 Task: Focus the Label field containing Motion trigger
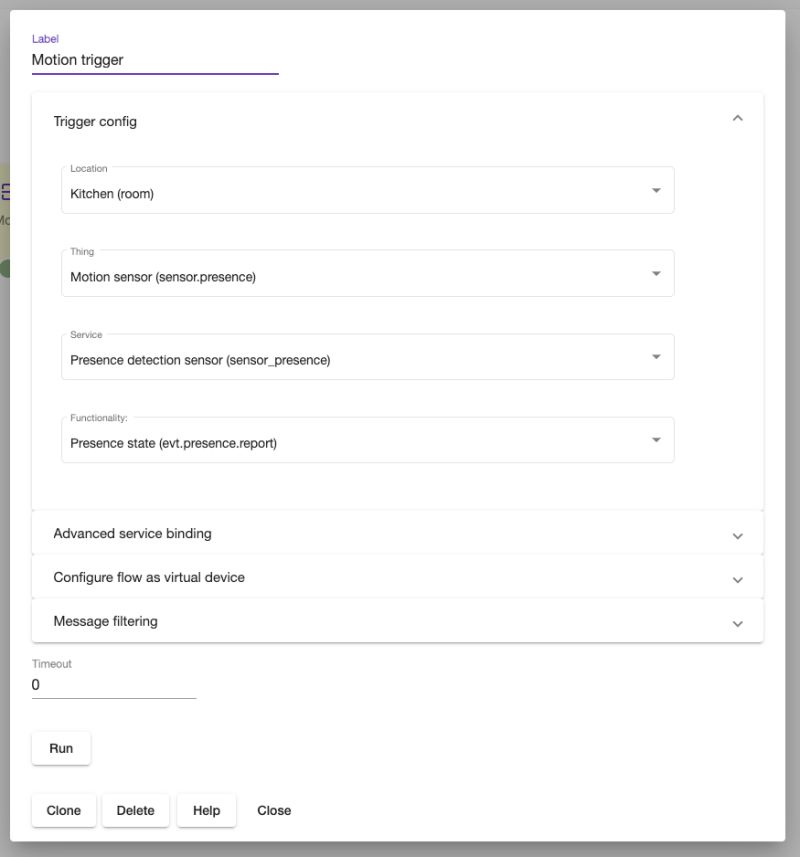(x=155, y=60)
